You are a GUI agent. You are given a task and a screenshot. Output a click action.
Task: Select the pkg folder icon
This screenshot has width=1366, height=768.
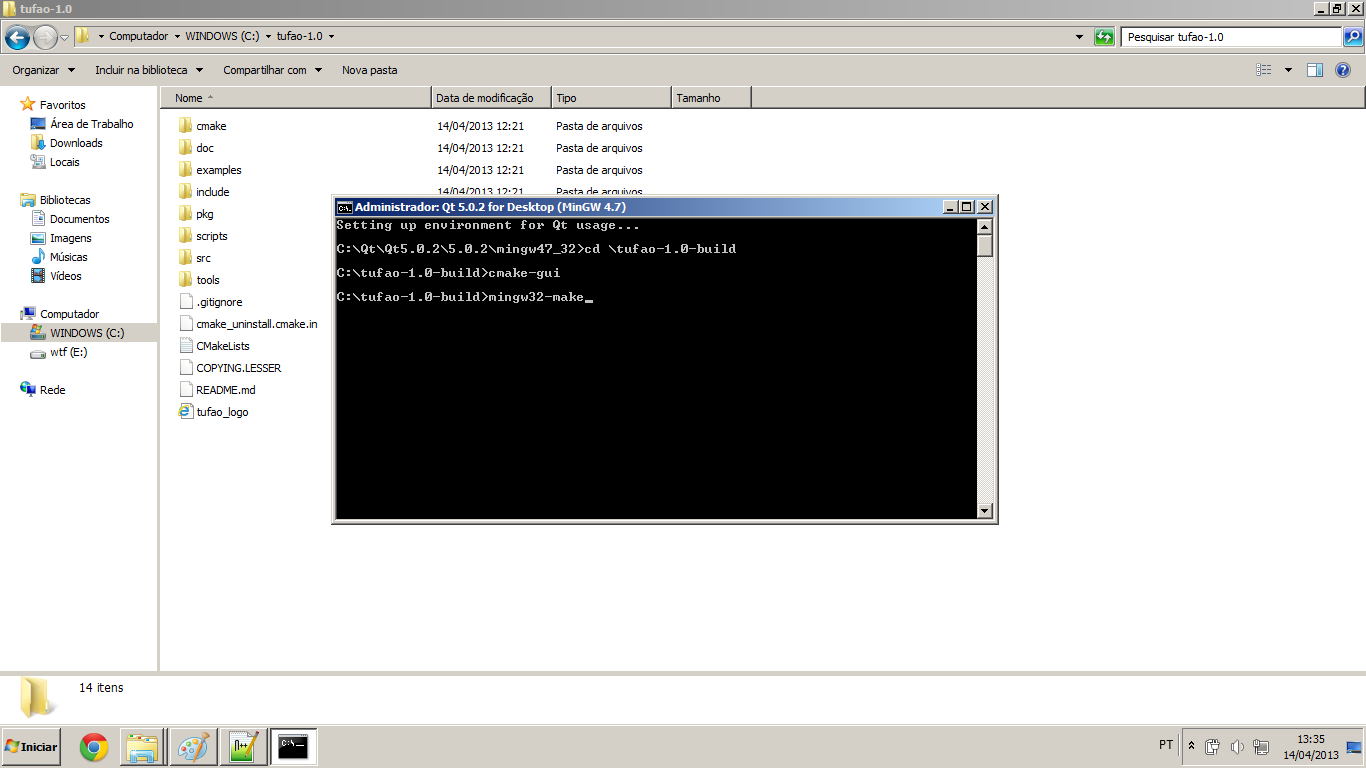185,214
